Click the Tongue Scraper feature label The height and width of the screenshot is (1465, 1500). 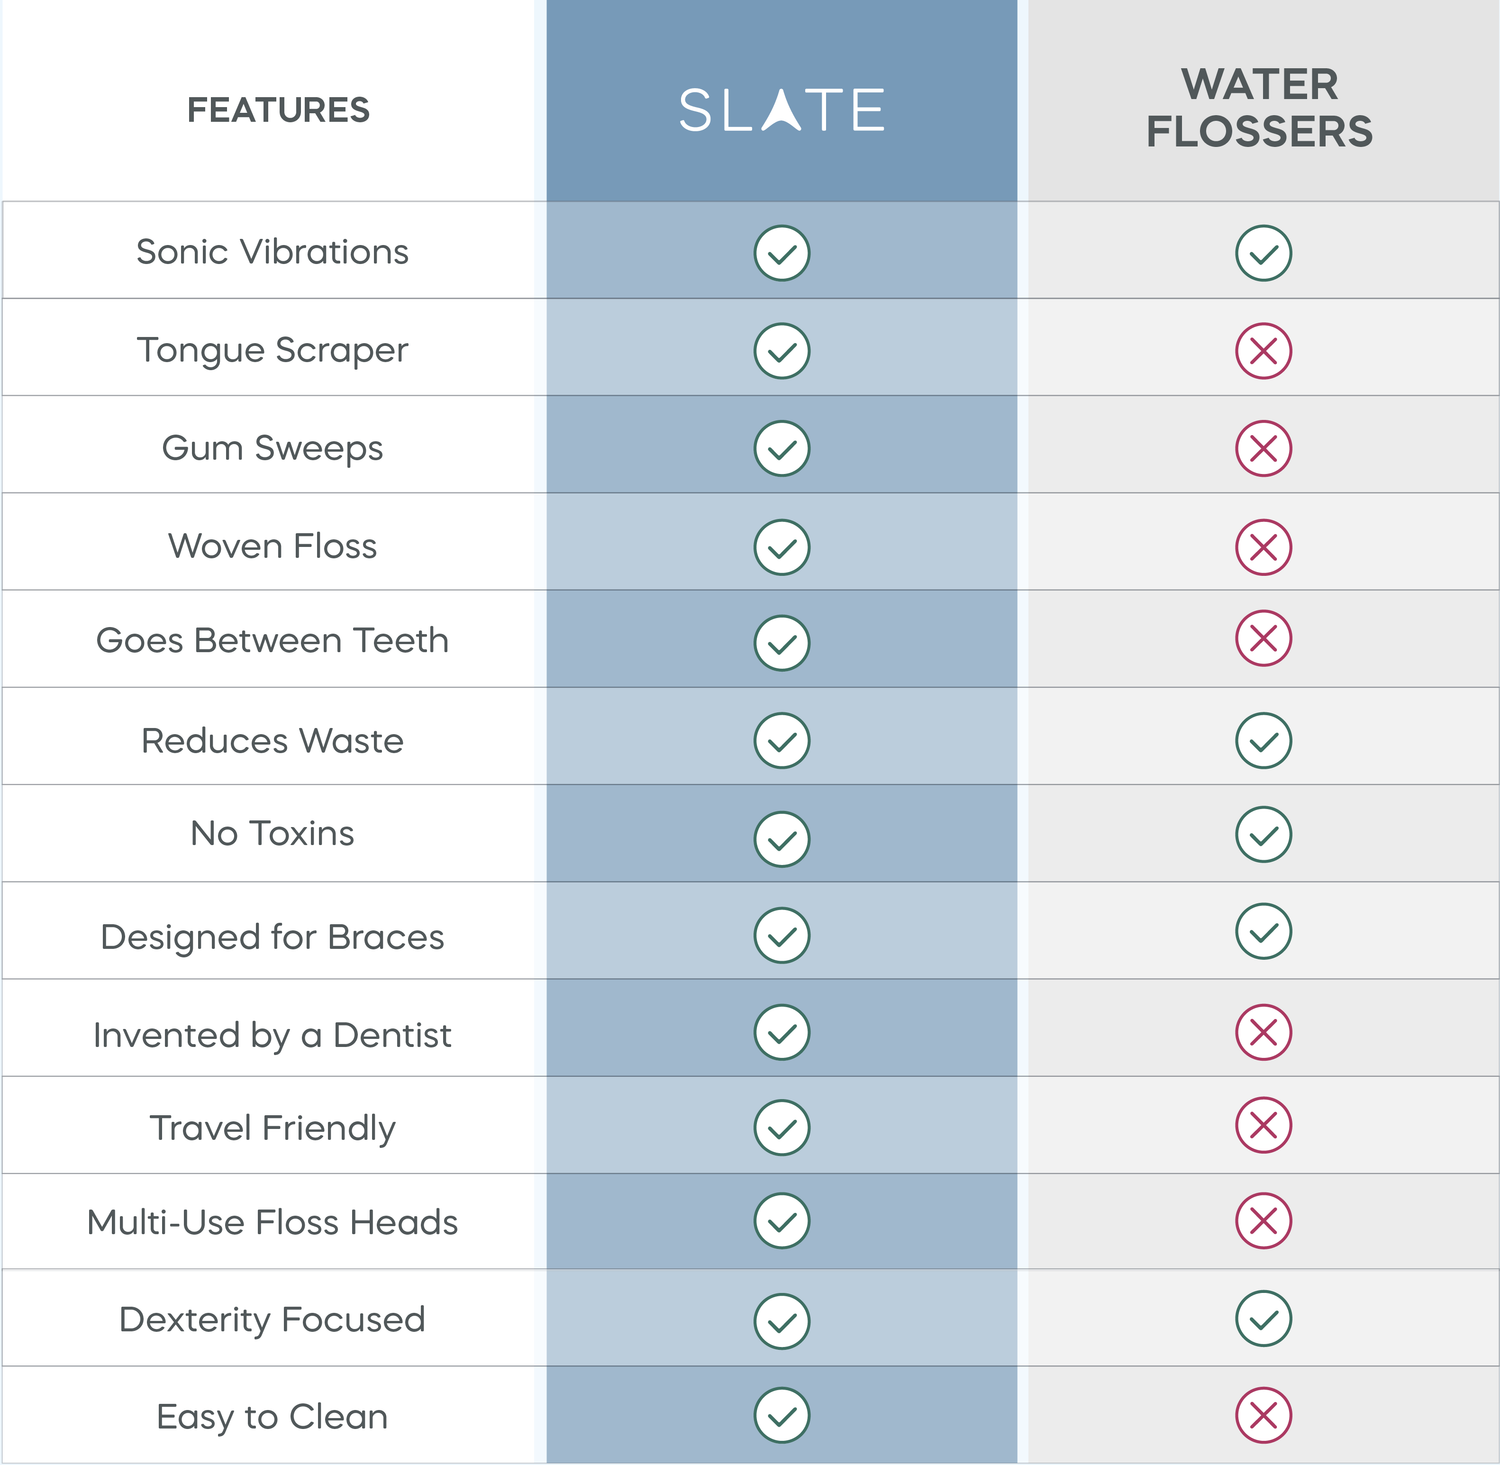click(272, 350)
